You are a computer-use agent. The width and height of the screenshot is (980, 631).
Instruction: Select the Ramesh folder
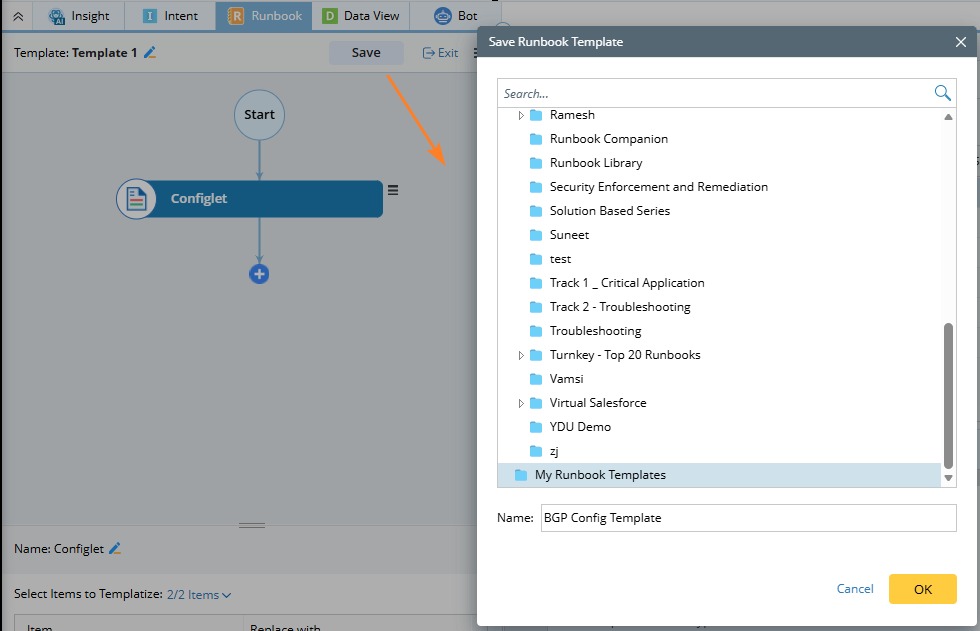(x=572, y=115)
